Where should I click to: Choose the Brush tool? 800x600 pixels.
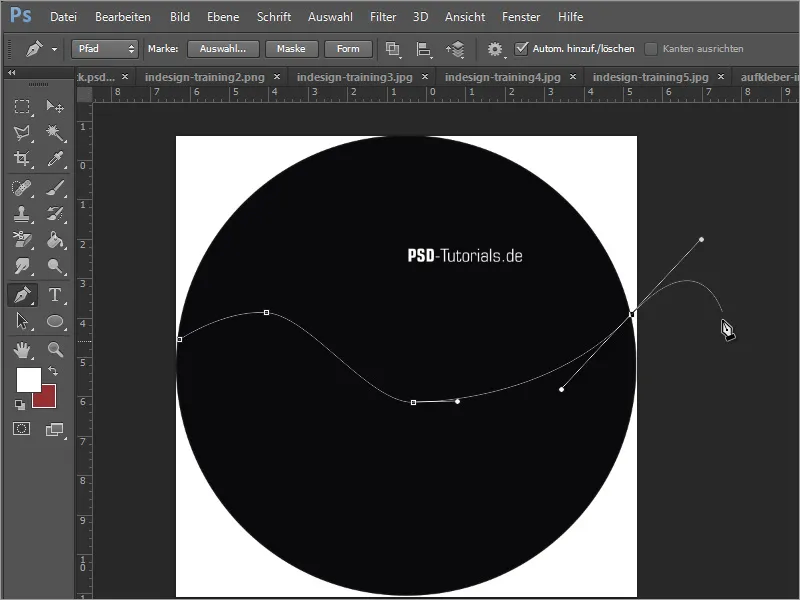coord(55,188)
